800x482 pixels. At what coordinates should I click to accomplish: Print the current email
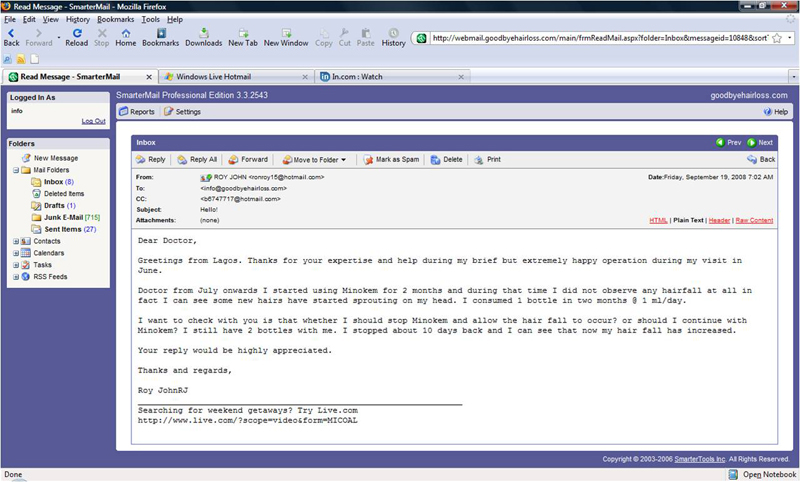click(x=488, y=159)
